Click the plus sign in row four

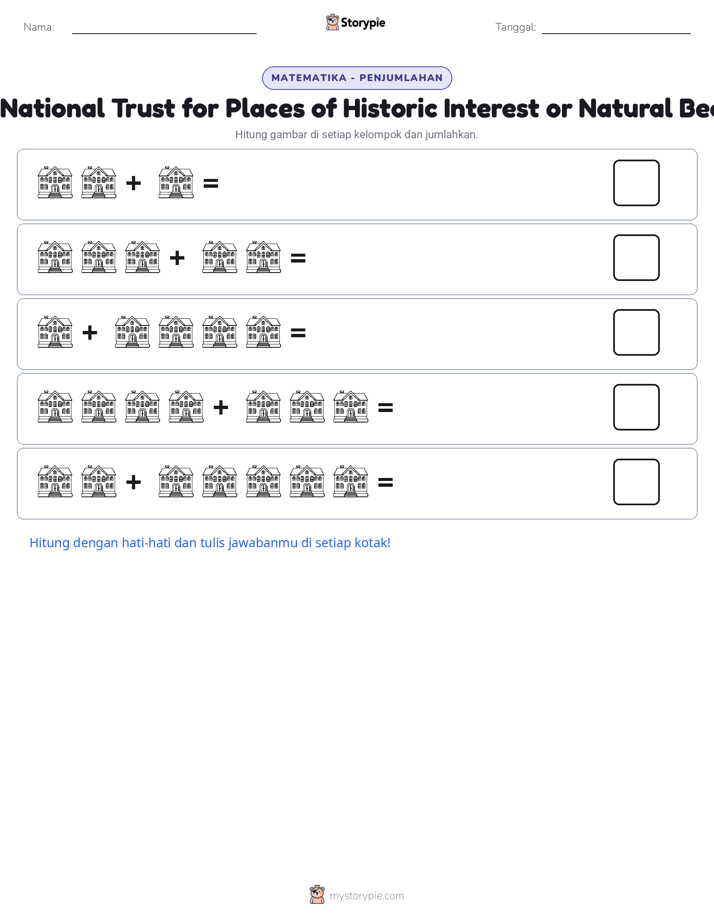[221, 407]
